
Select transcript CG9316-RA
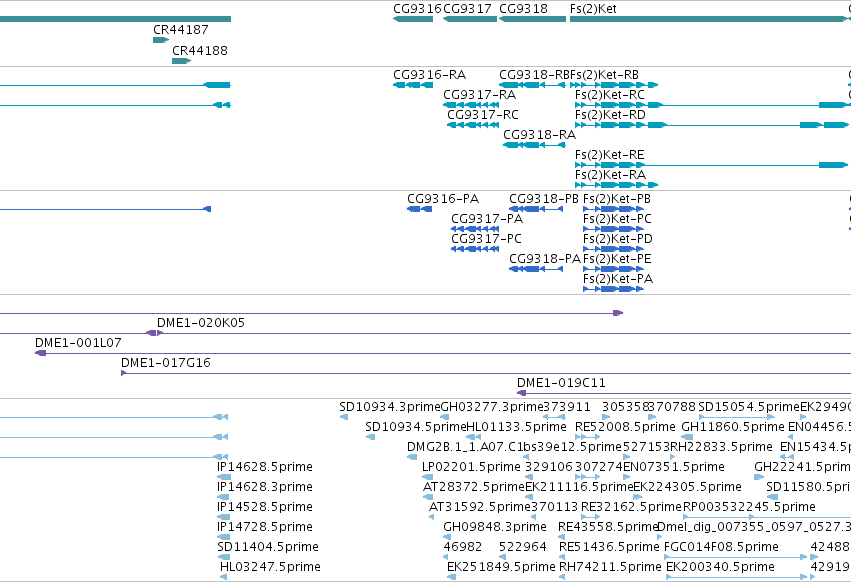[413, 85]
